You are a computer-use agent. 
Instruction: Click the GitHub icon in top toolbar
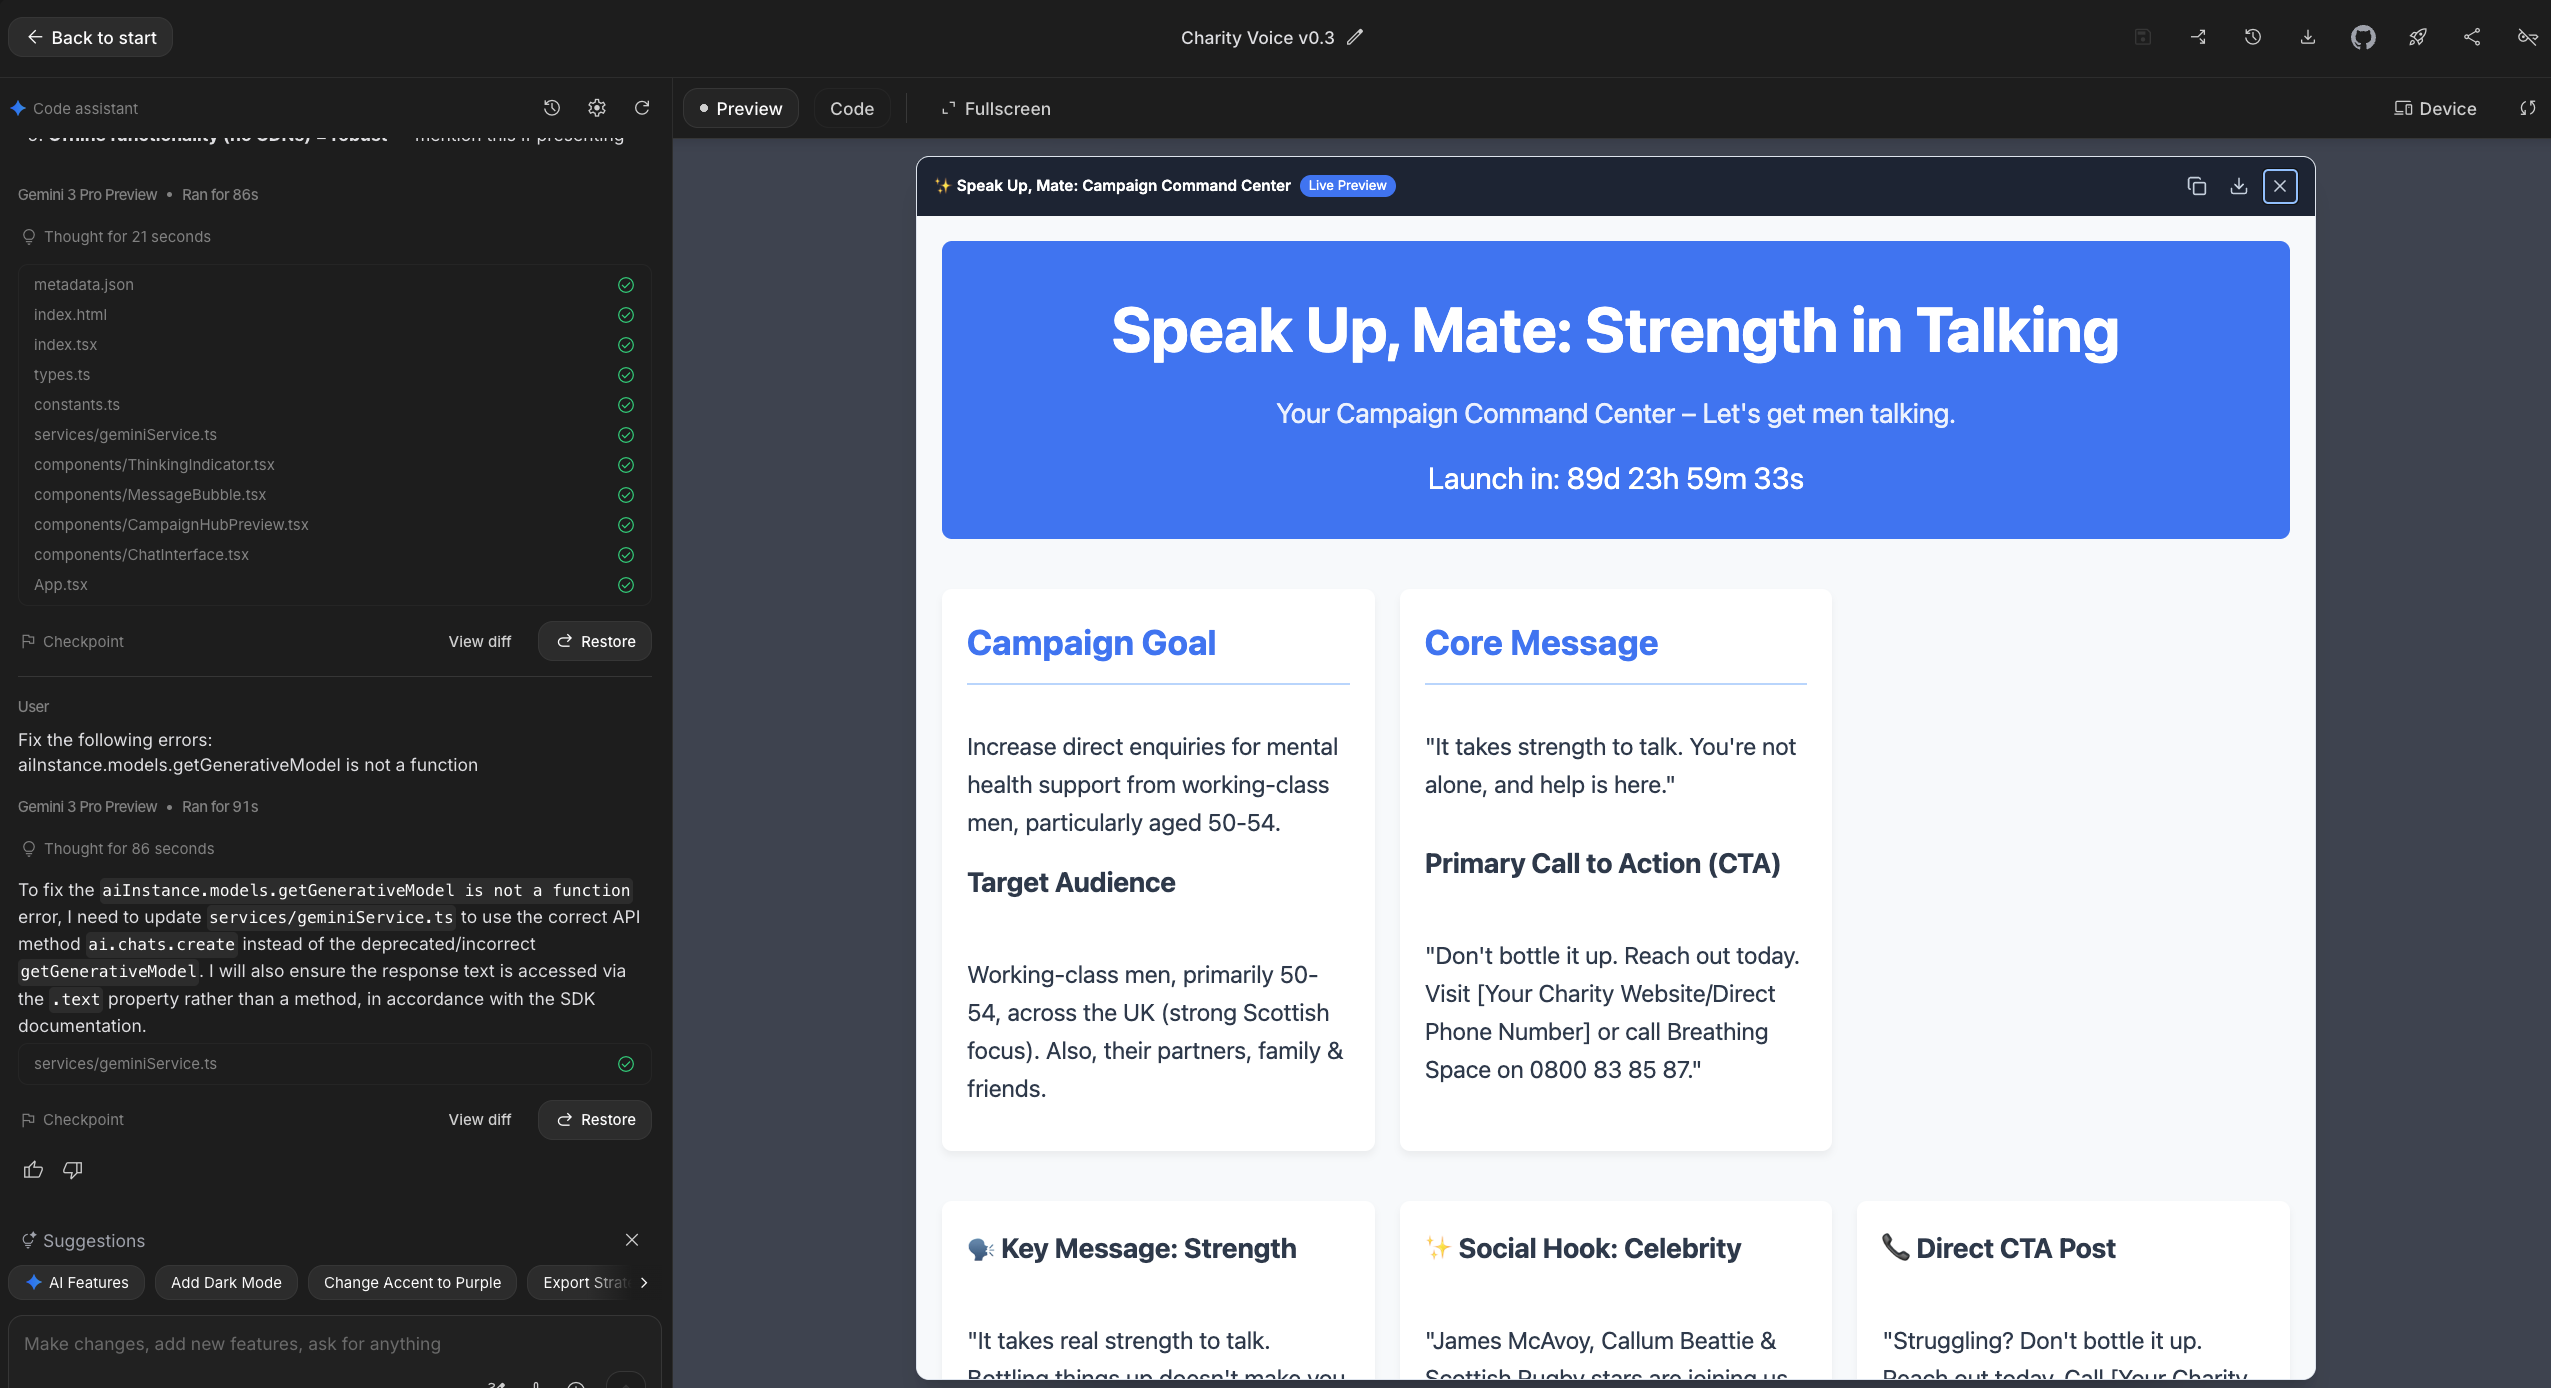click(x=2362, y=37)
